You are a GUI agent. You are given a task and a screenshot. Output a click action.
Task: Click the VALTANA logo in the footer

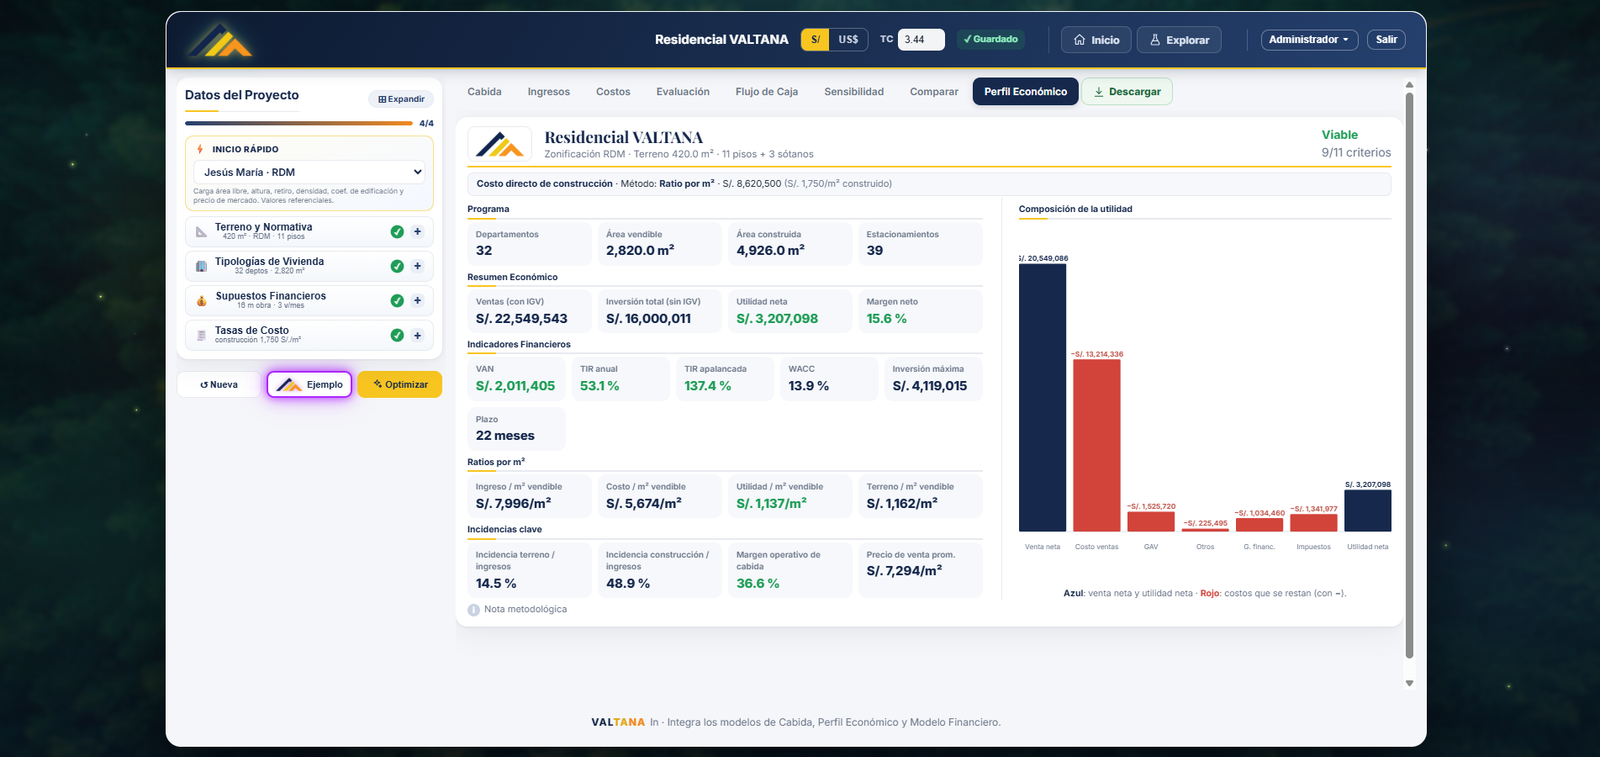618,722
